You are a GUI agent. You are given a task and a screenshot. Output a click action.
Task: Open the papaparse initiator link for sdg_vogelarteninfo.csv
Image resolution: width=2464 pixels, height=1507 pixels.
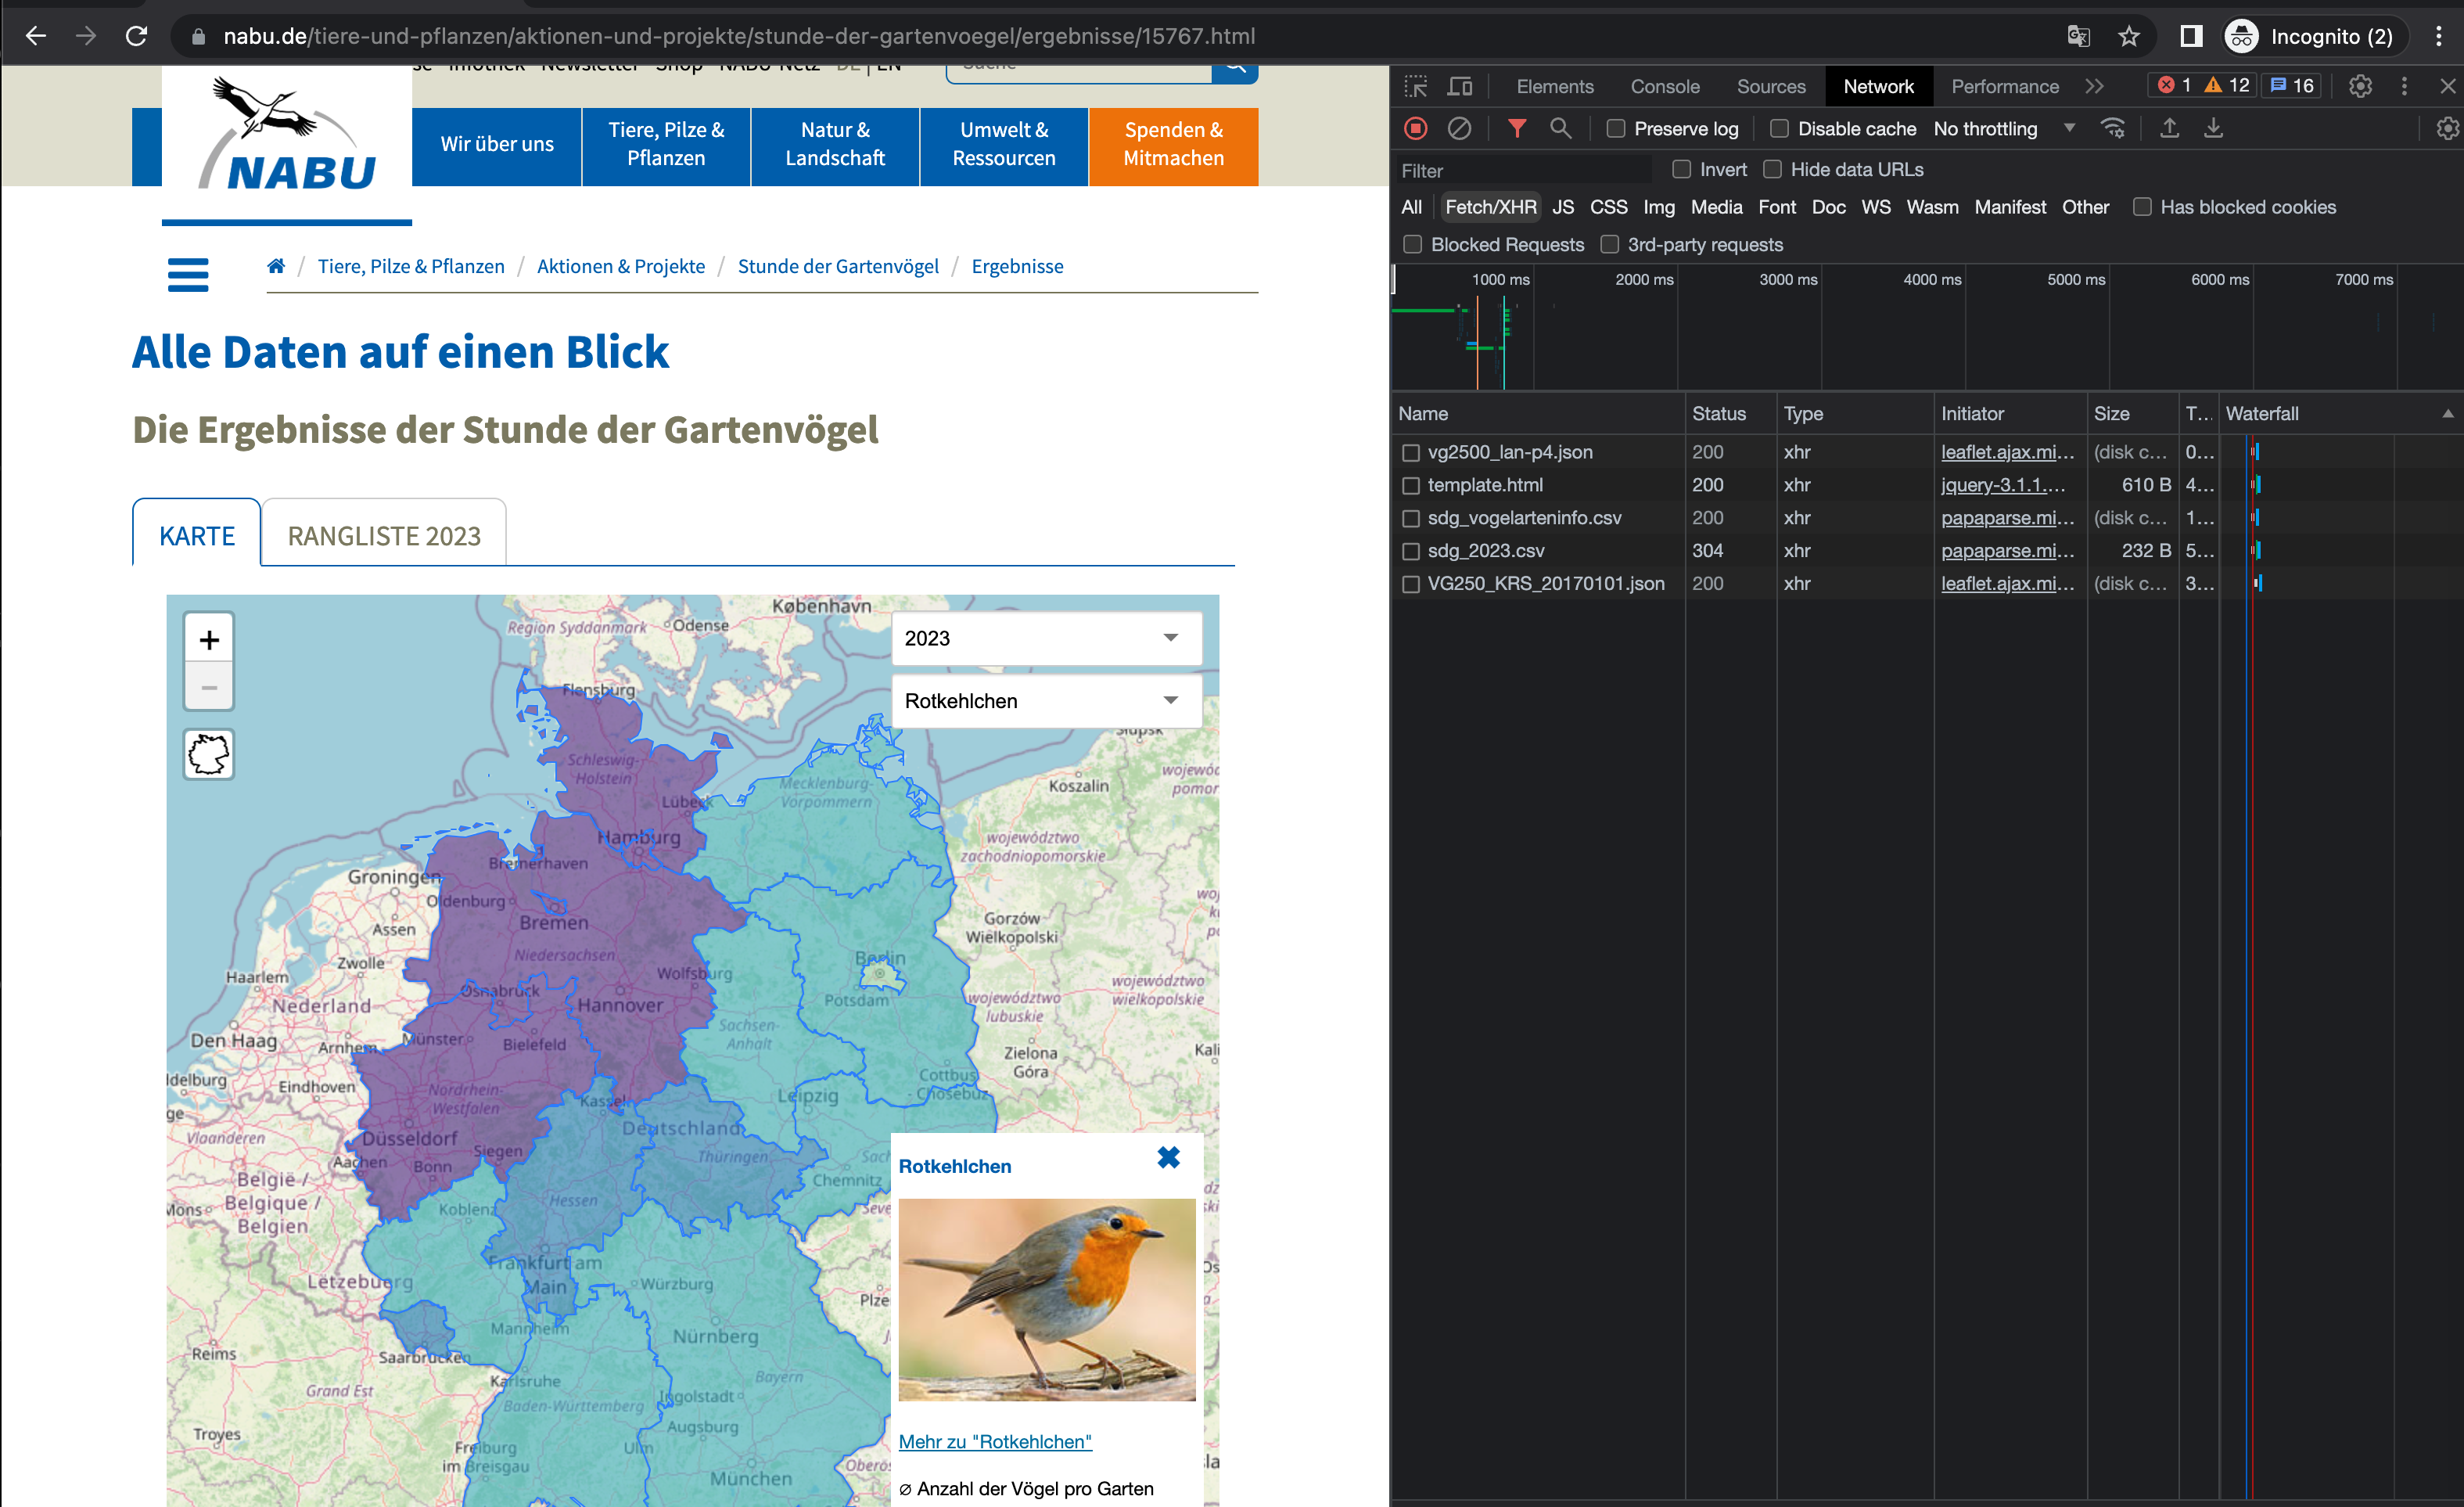2007,518
